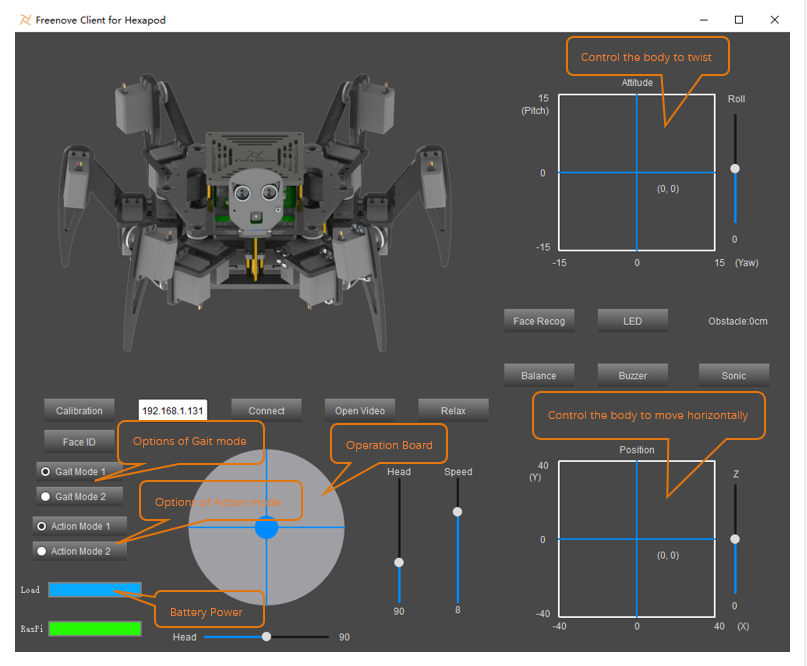Click the Z slider handle

pyautogui.click(x=735, y=539)
